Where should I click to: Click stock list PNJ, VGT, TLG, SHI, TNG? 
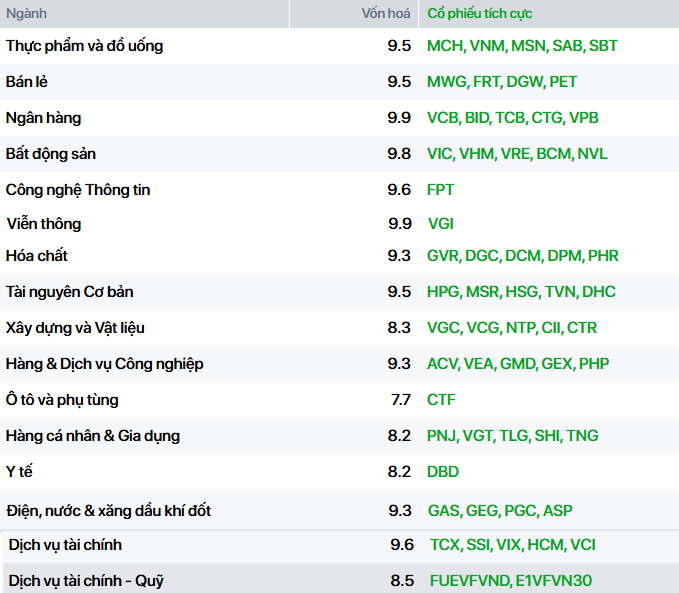(x=513, y=435)
